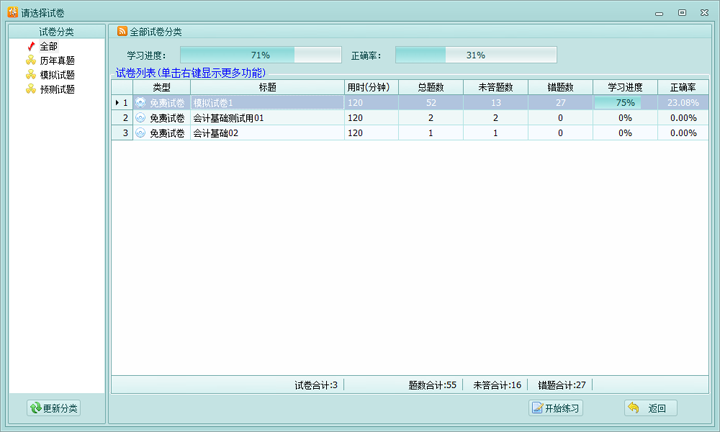The width and height of the screenshot is (720, 432).
Task: Click the yellow icon beside 预测试题
Action: 30,88
